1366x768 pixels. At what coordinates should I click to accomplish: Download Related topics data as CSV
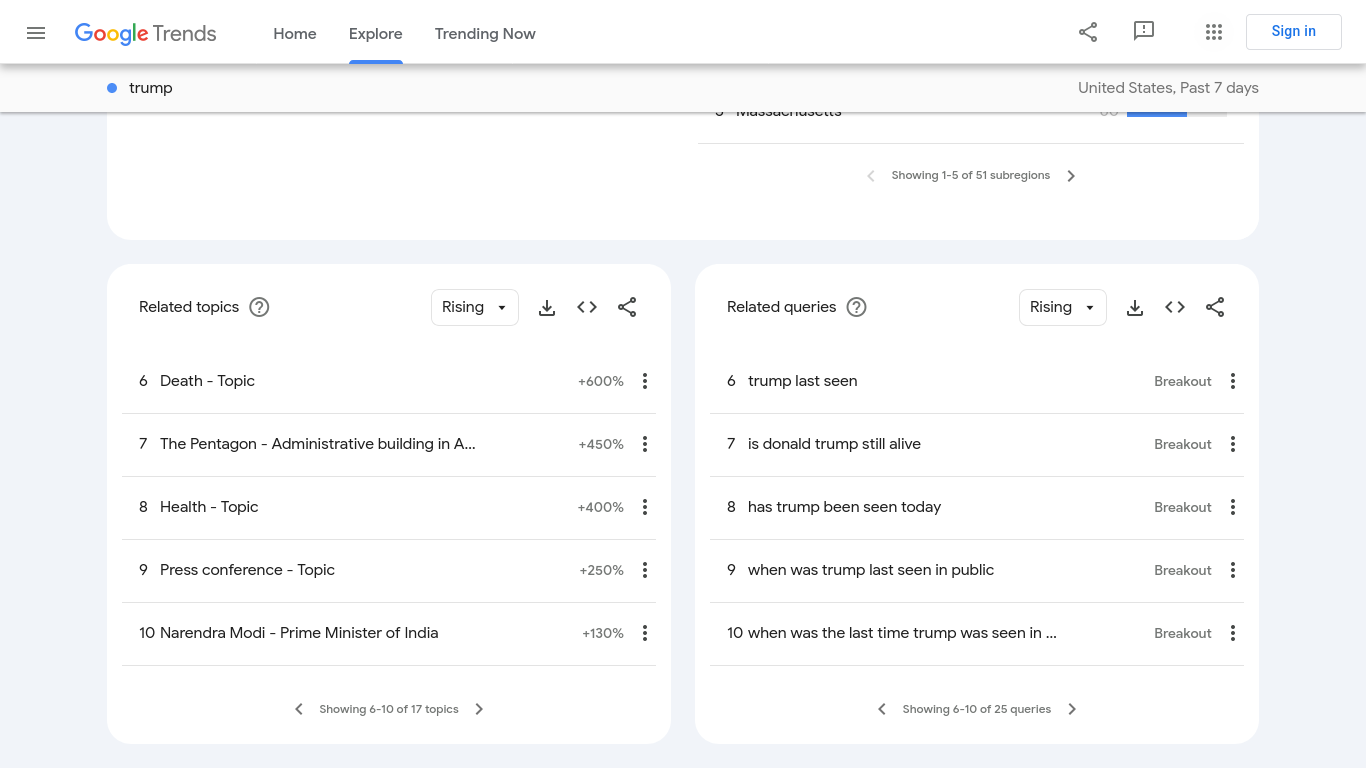[x=547, y=307]
